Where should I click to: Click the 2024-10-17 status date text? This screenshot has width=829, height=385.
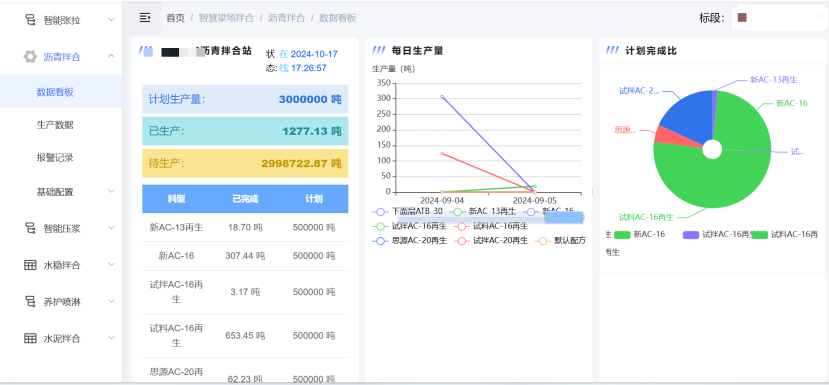314,54
